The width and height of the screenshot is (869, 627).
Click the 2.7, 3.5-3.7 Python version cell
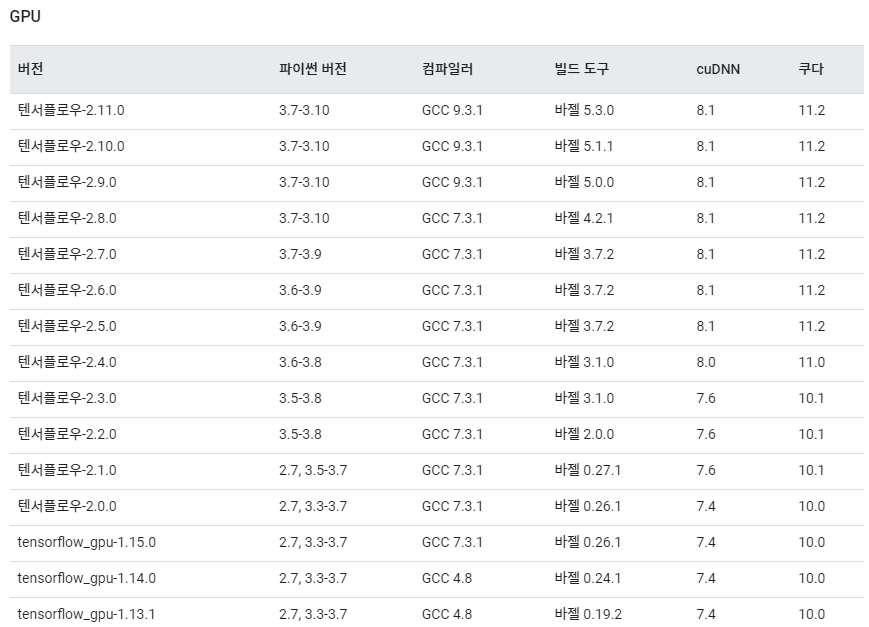tap(313, 470)
